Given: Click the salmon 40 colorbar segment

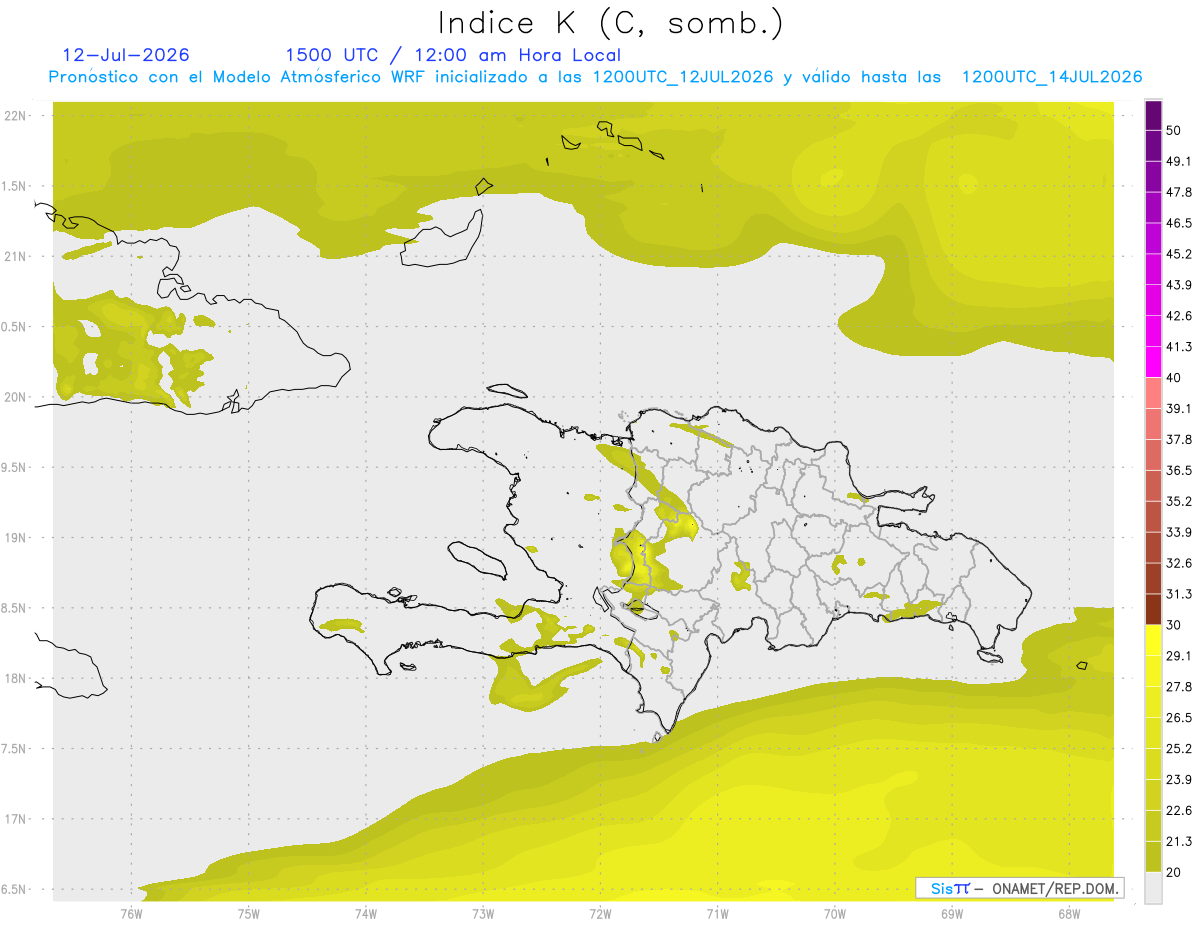Looking at the screenshot, I should [x=1153, y=392].
